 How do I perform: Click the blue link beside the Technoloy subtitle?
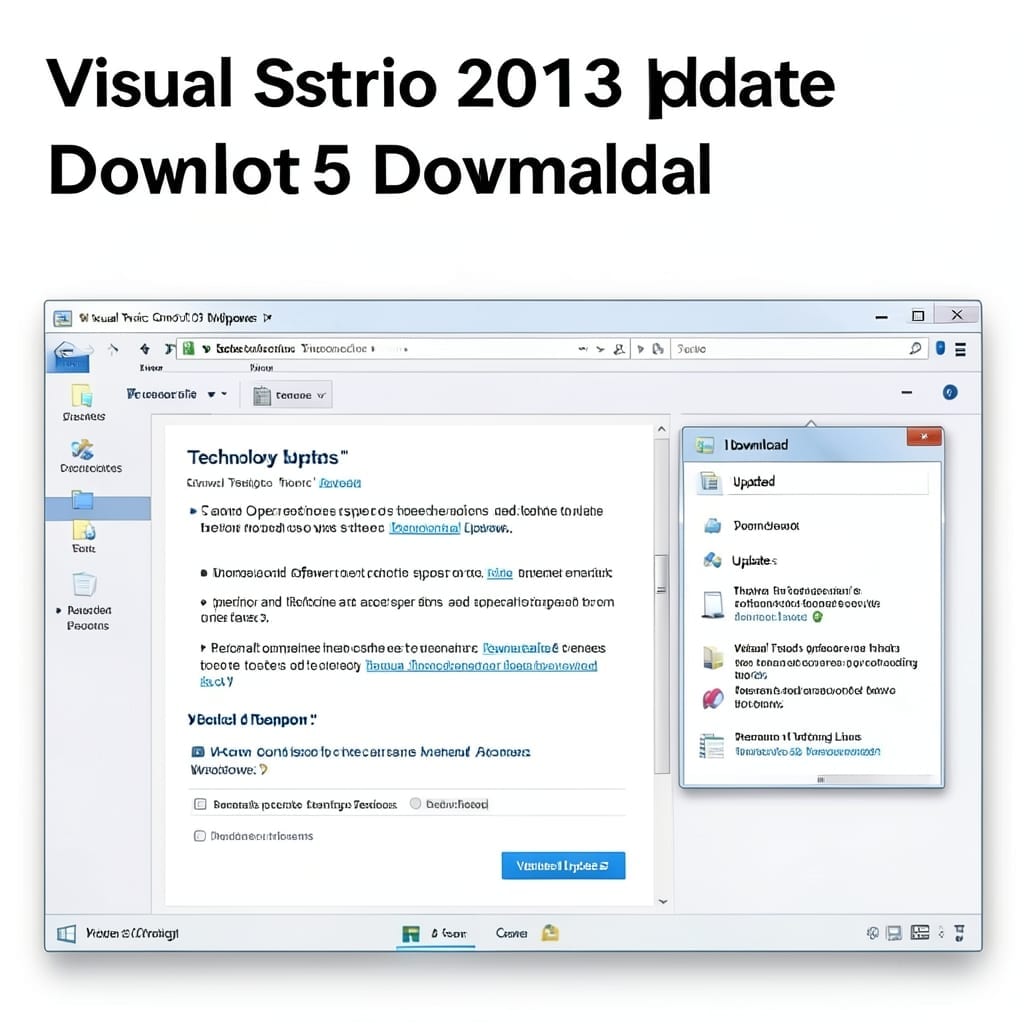[340, 483]
